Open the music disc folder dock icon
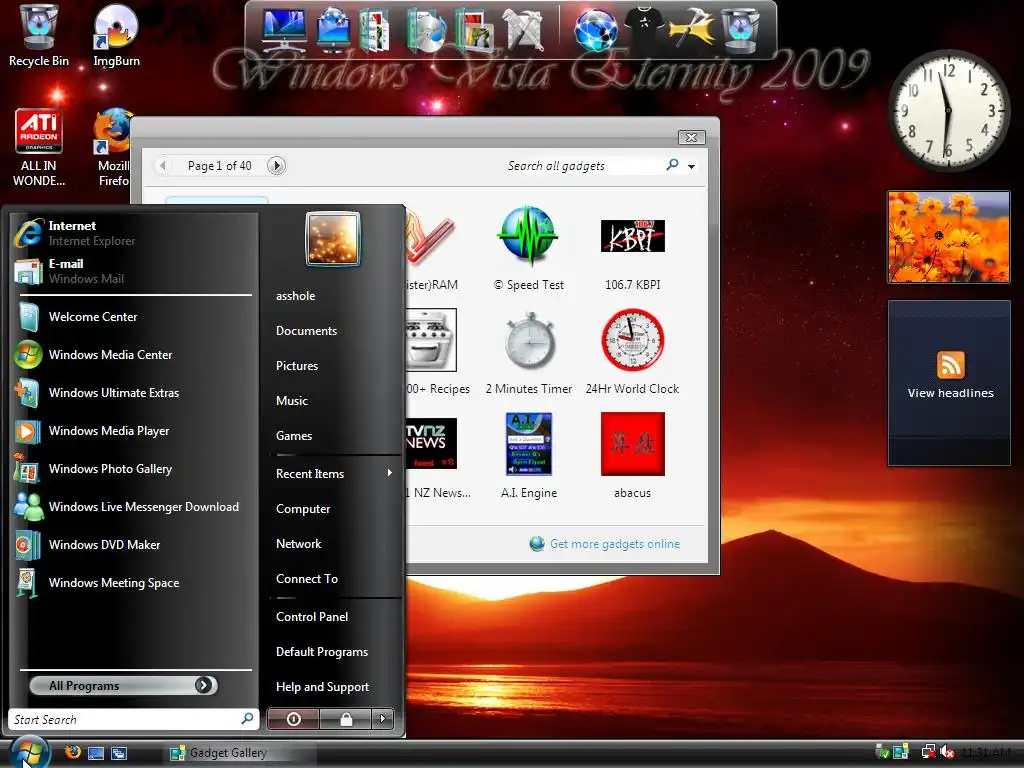 point(425,29)
